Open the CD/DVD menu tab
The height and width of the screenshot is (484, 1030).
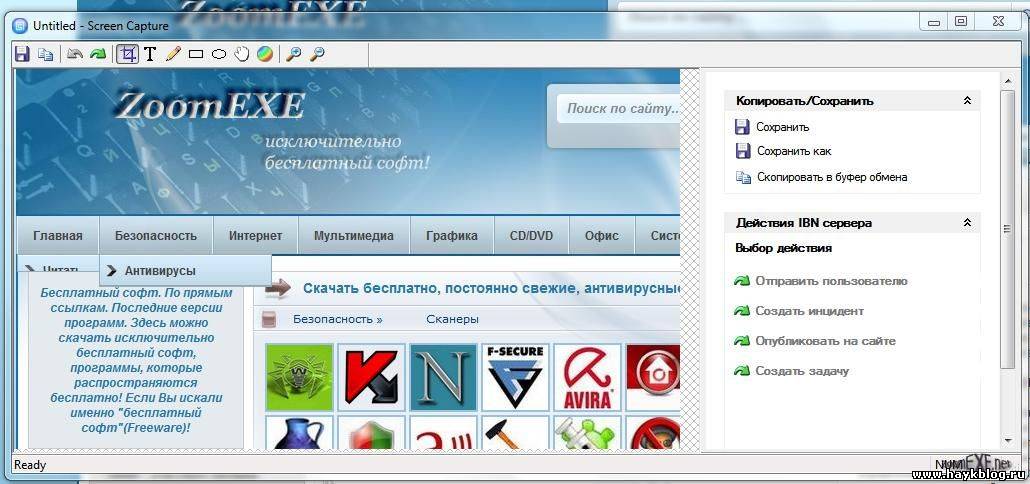[x=531, y=236]
